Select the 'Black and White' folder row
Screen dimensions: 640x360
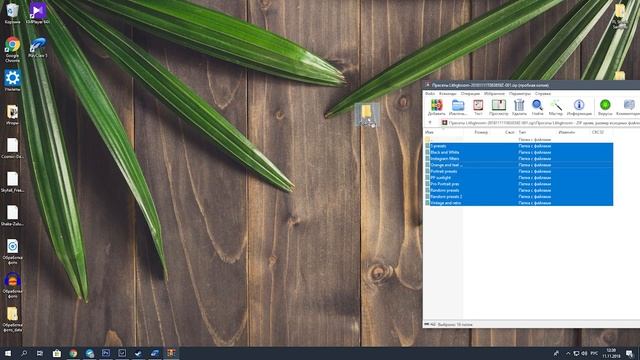click(519, 152)
